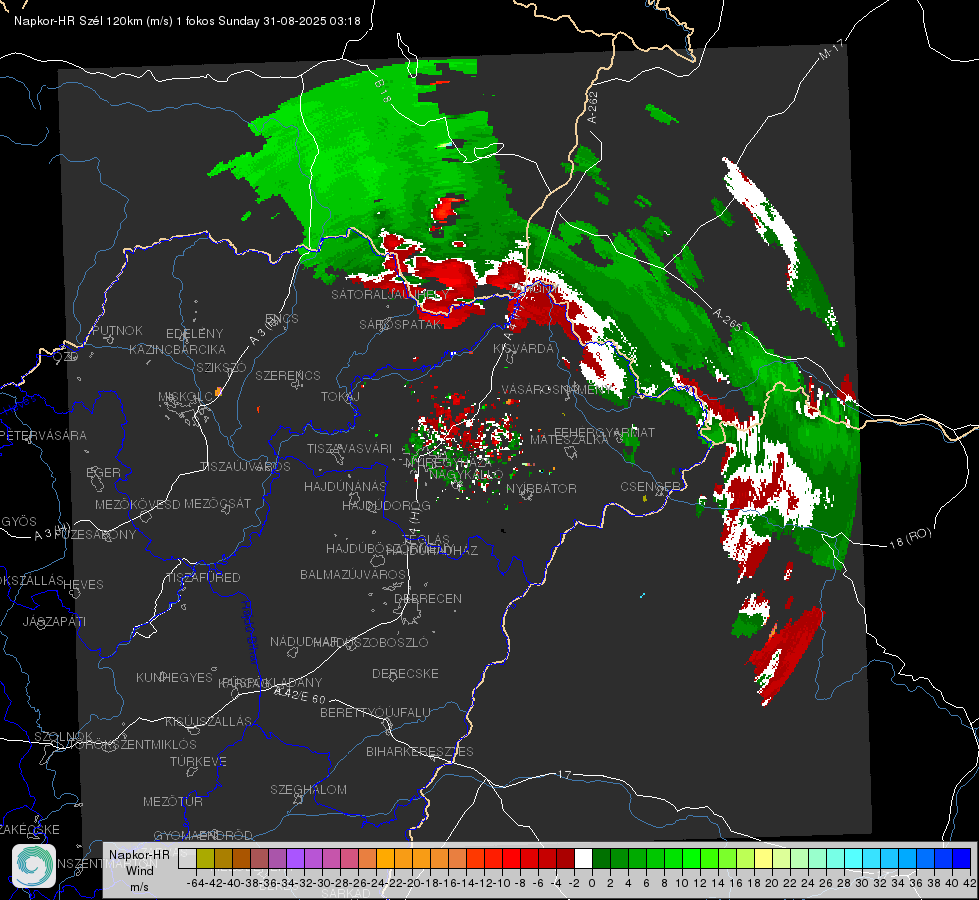Pick the dark red swatch between -4 and -2
This screenshot has height=900, width=979.
[x=565, y=858]
